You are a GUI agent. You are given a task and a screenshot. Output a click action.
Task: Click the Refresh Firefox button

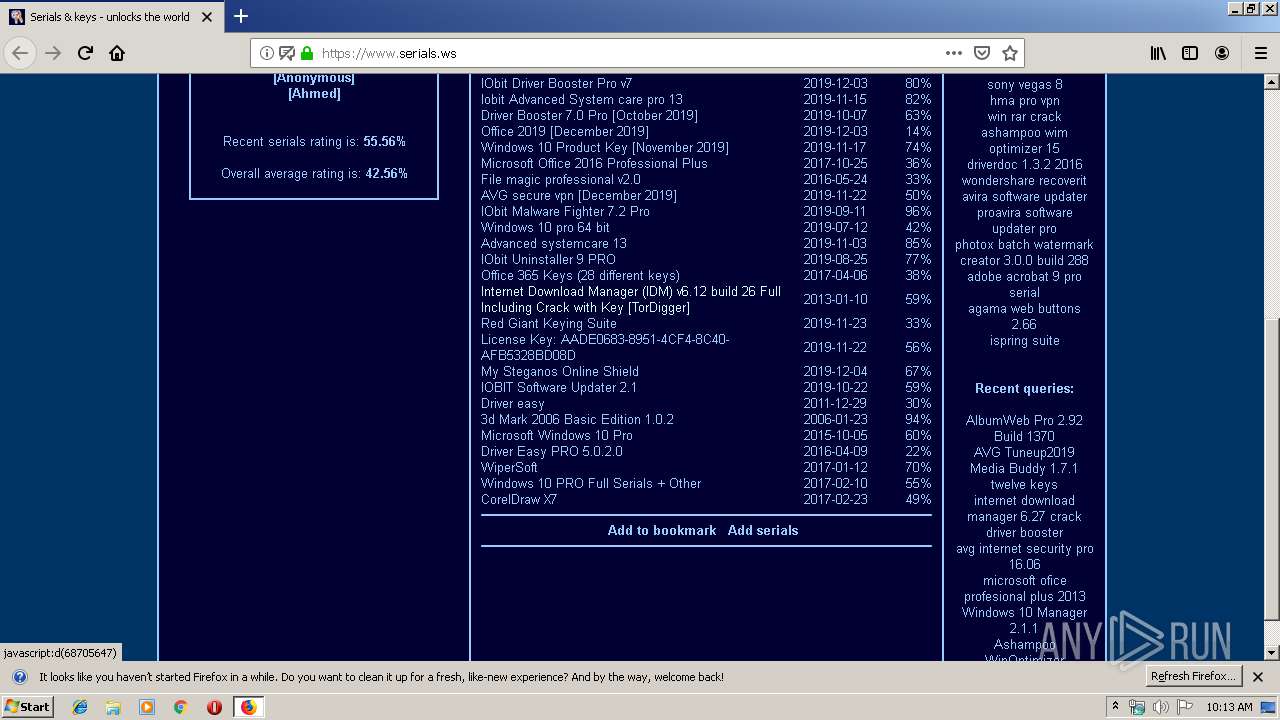(1193, 677)
